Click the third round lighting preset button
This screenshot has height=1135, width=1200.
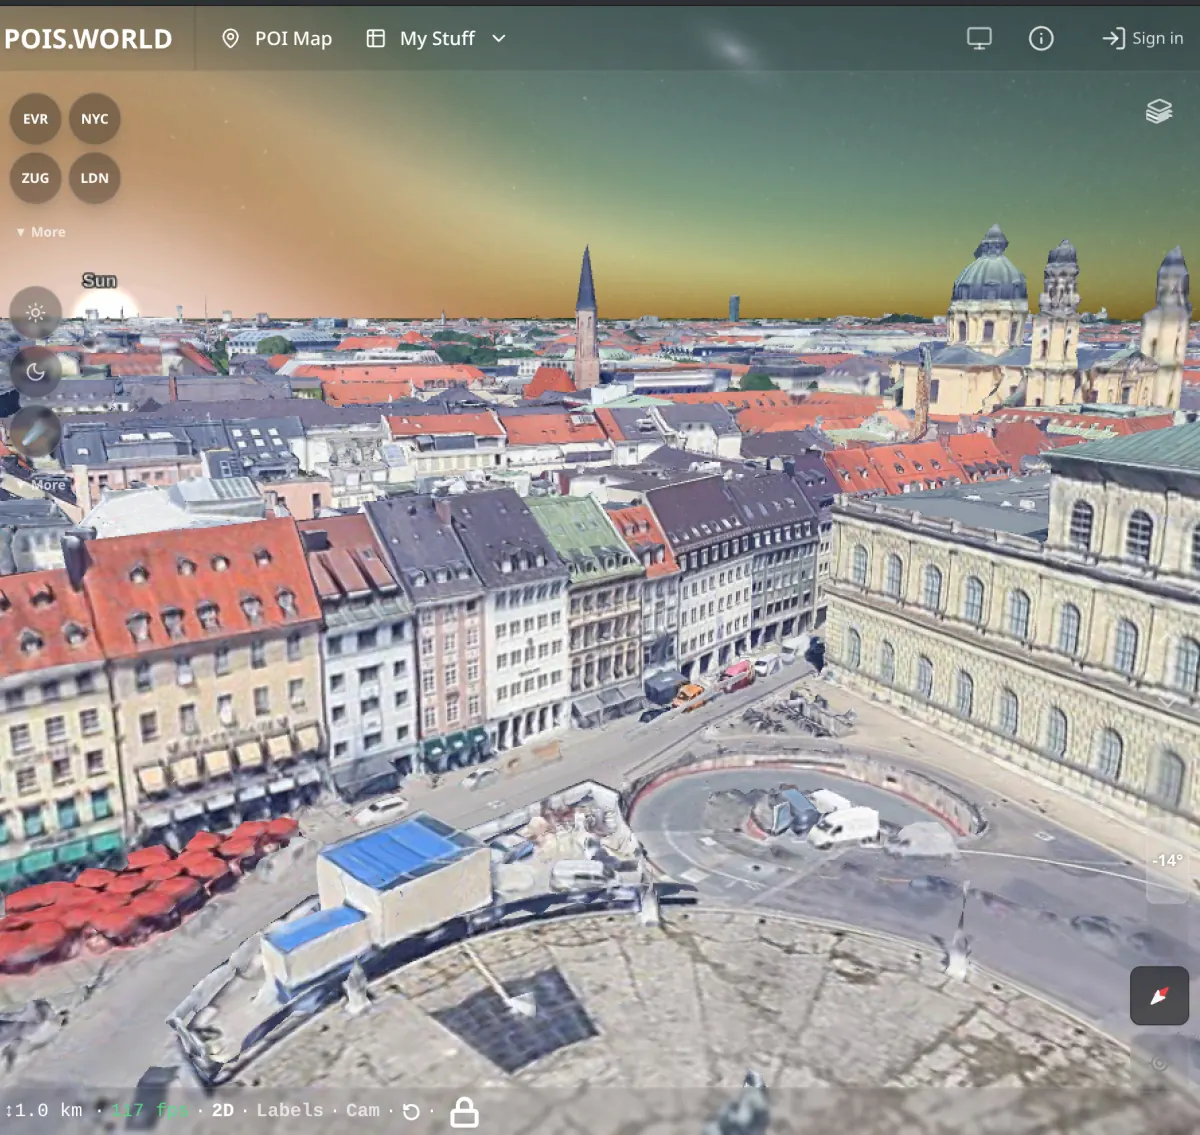[36, 431]
